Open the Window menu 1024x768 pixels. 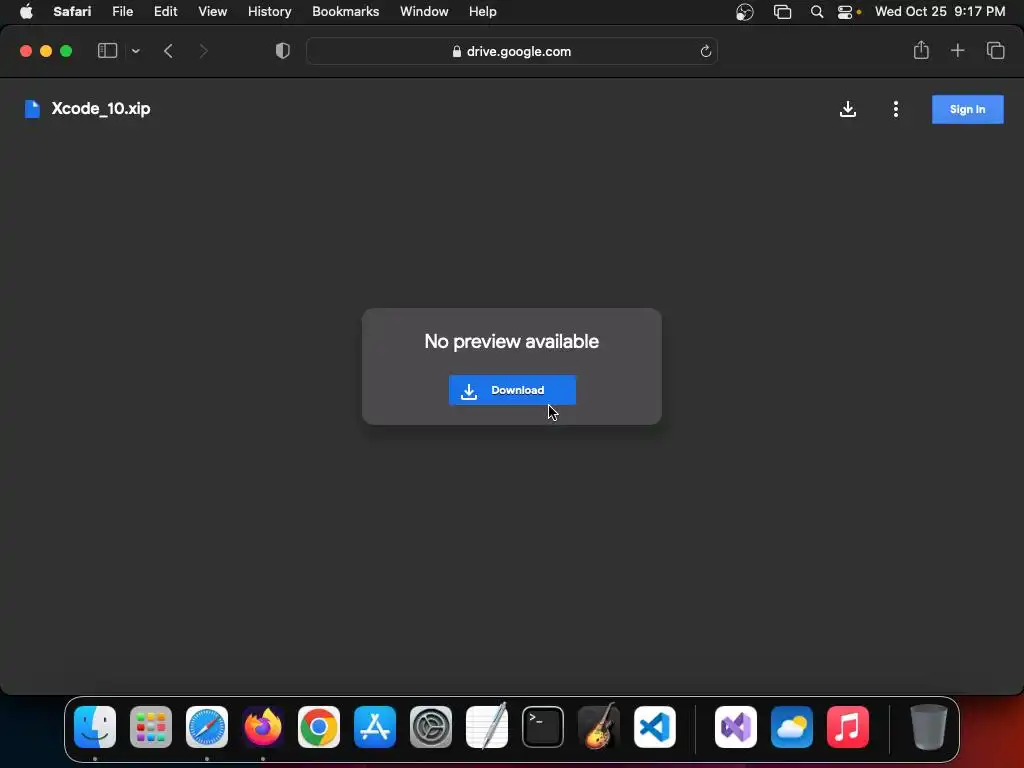click(424, 12)
